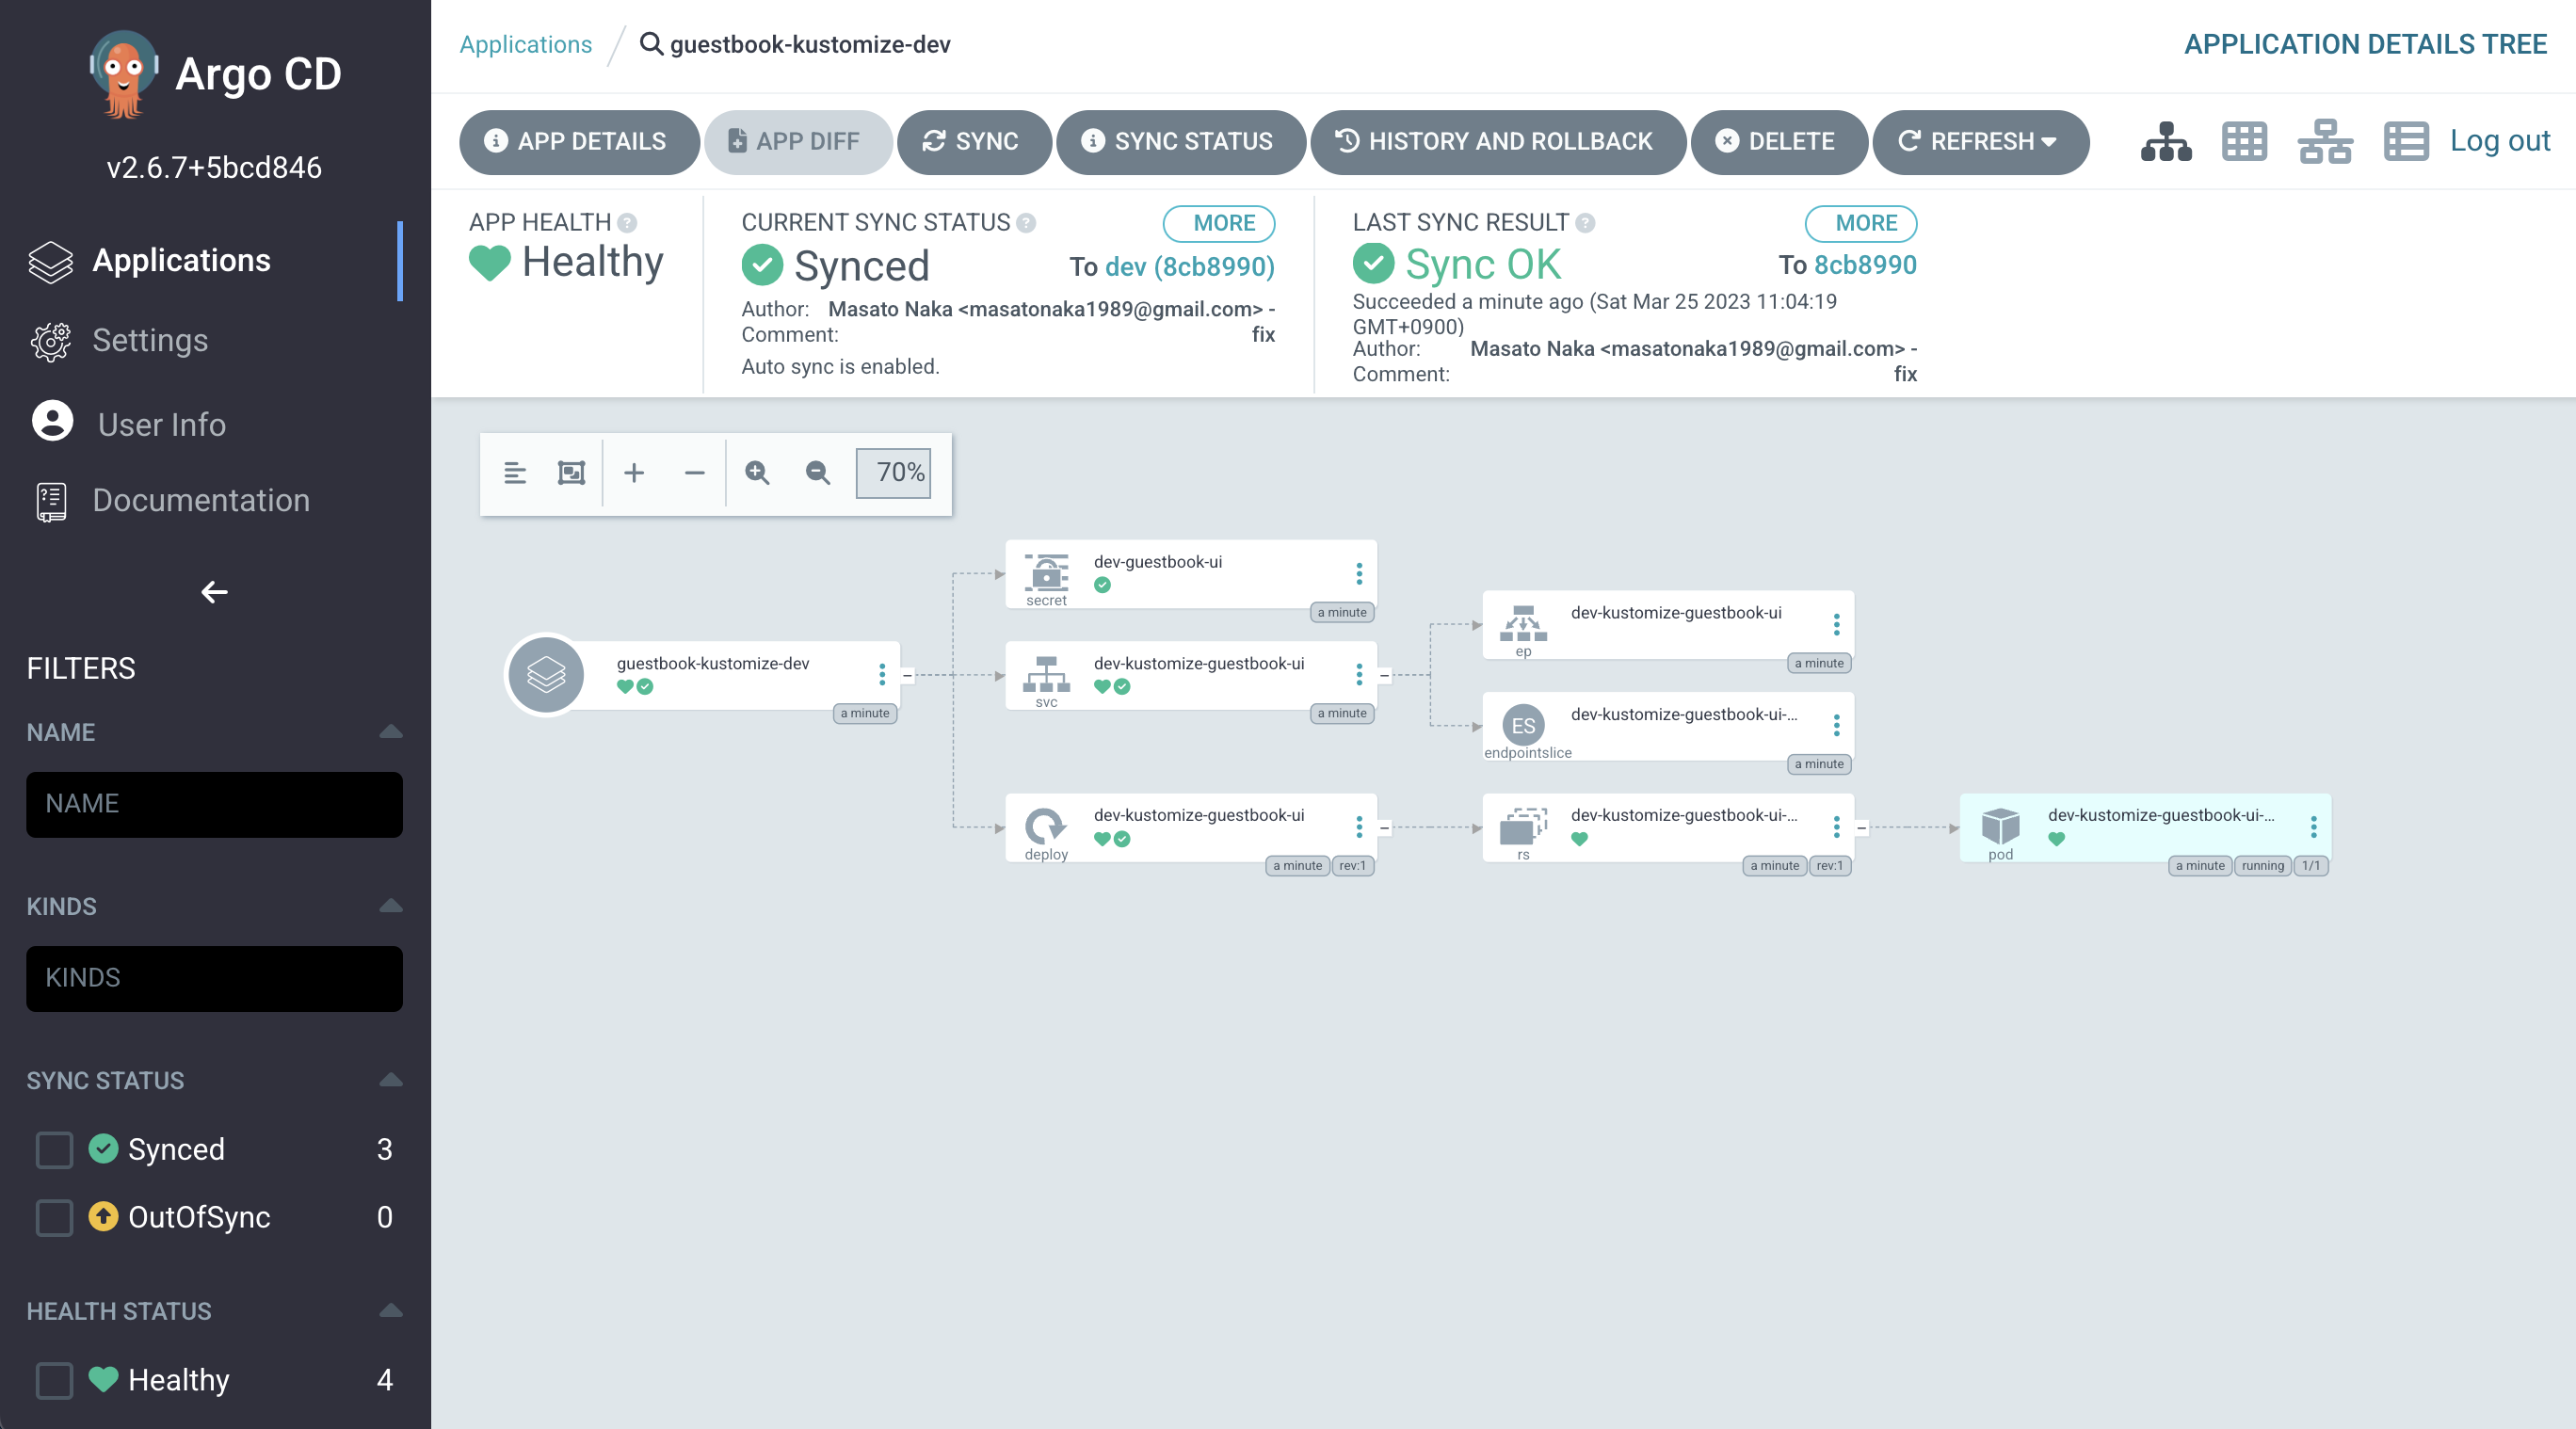Image resolution: width=2576 pixels, height=1429 pixels.
Task: Collapse the HEALTH STATUS filter section
Action: 391,1311
